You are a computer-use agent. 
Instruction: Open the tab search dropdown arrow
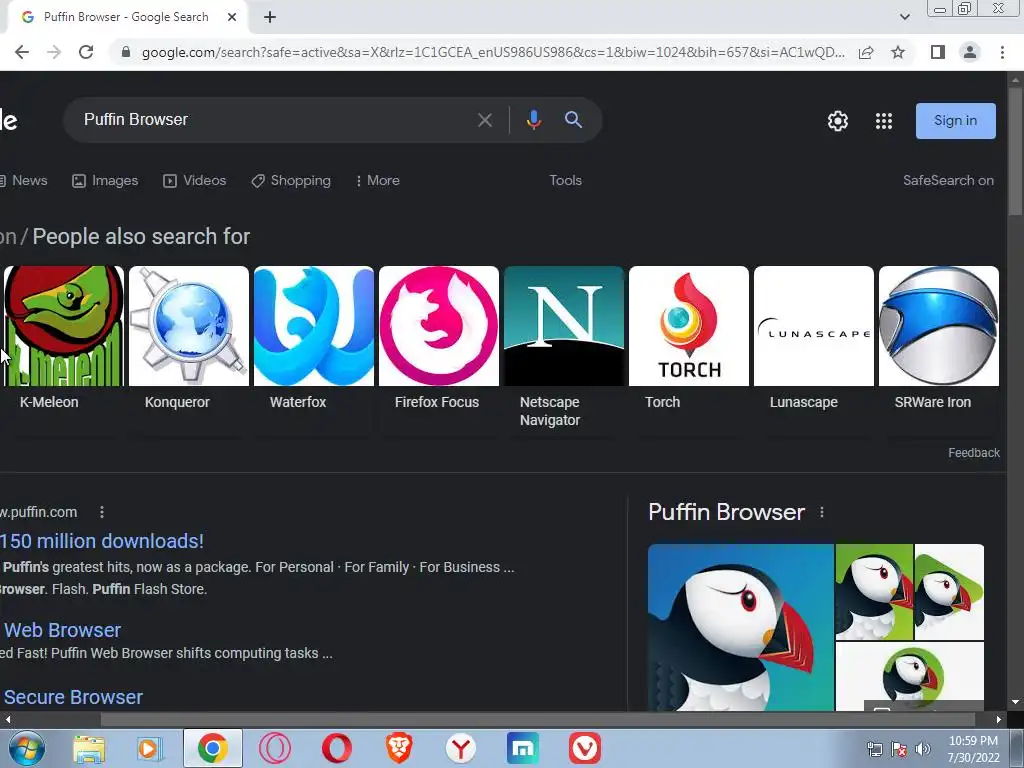point(904,18)
